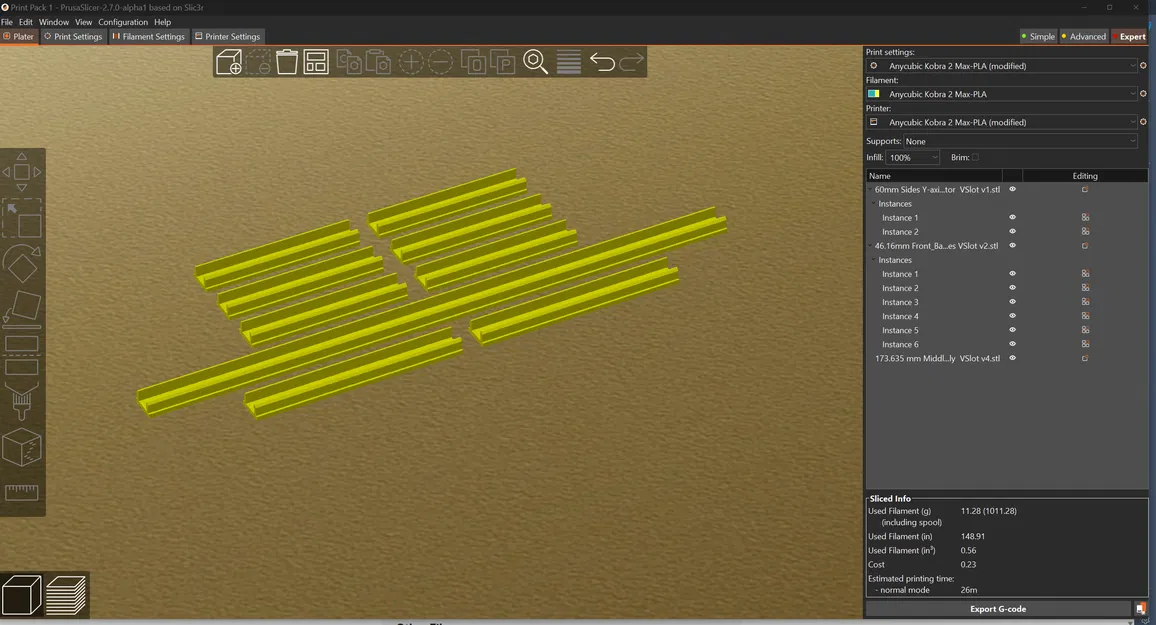Open the Filament preset dropdown
Viewport: 1156px width, 625px height.
(1002, 94)
